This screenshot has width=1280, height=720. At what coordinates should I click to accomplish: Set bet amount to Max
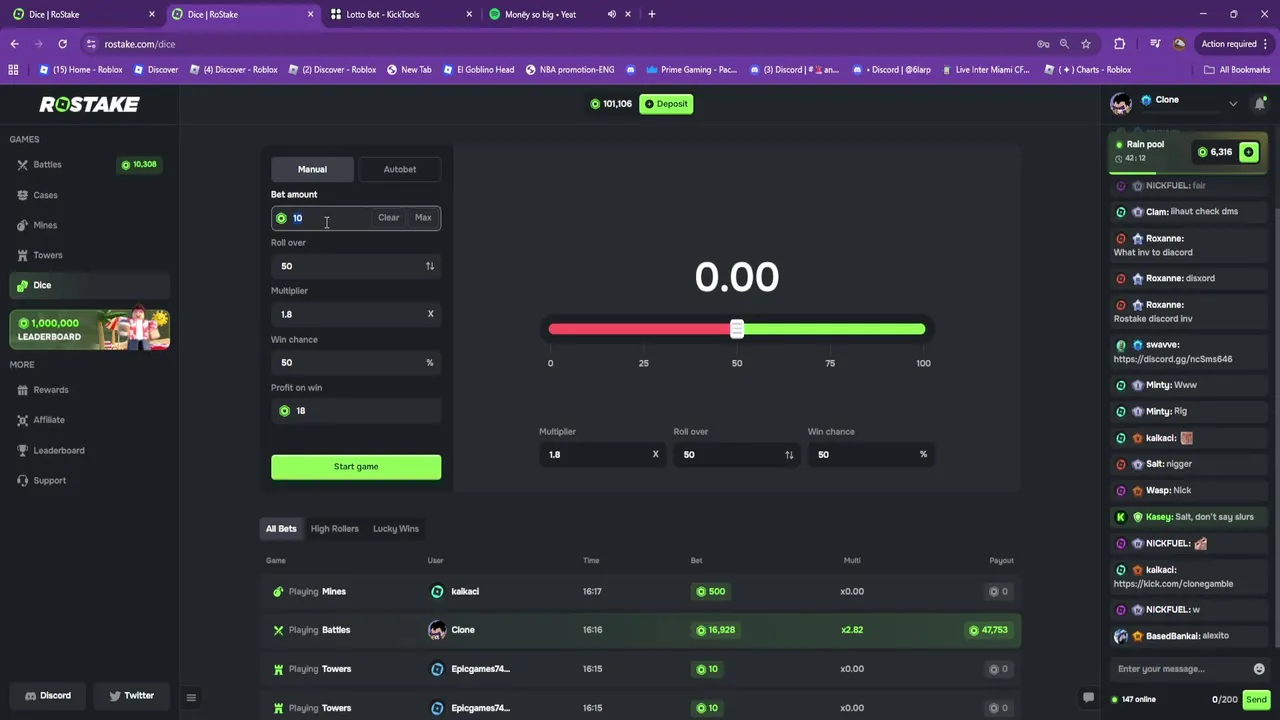click(423, 218)
